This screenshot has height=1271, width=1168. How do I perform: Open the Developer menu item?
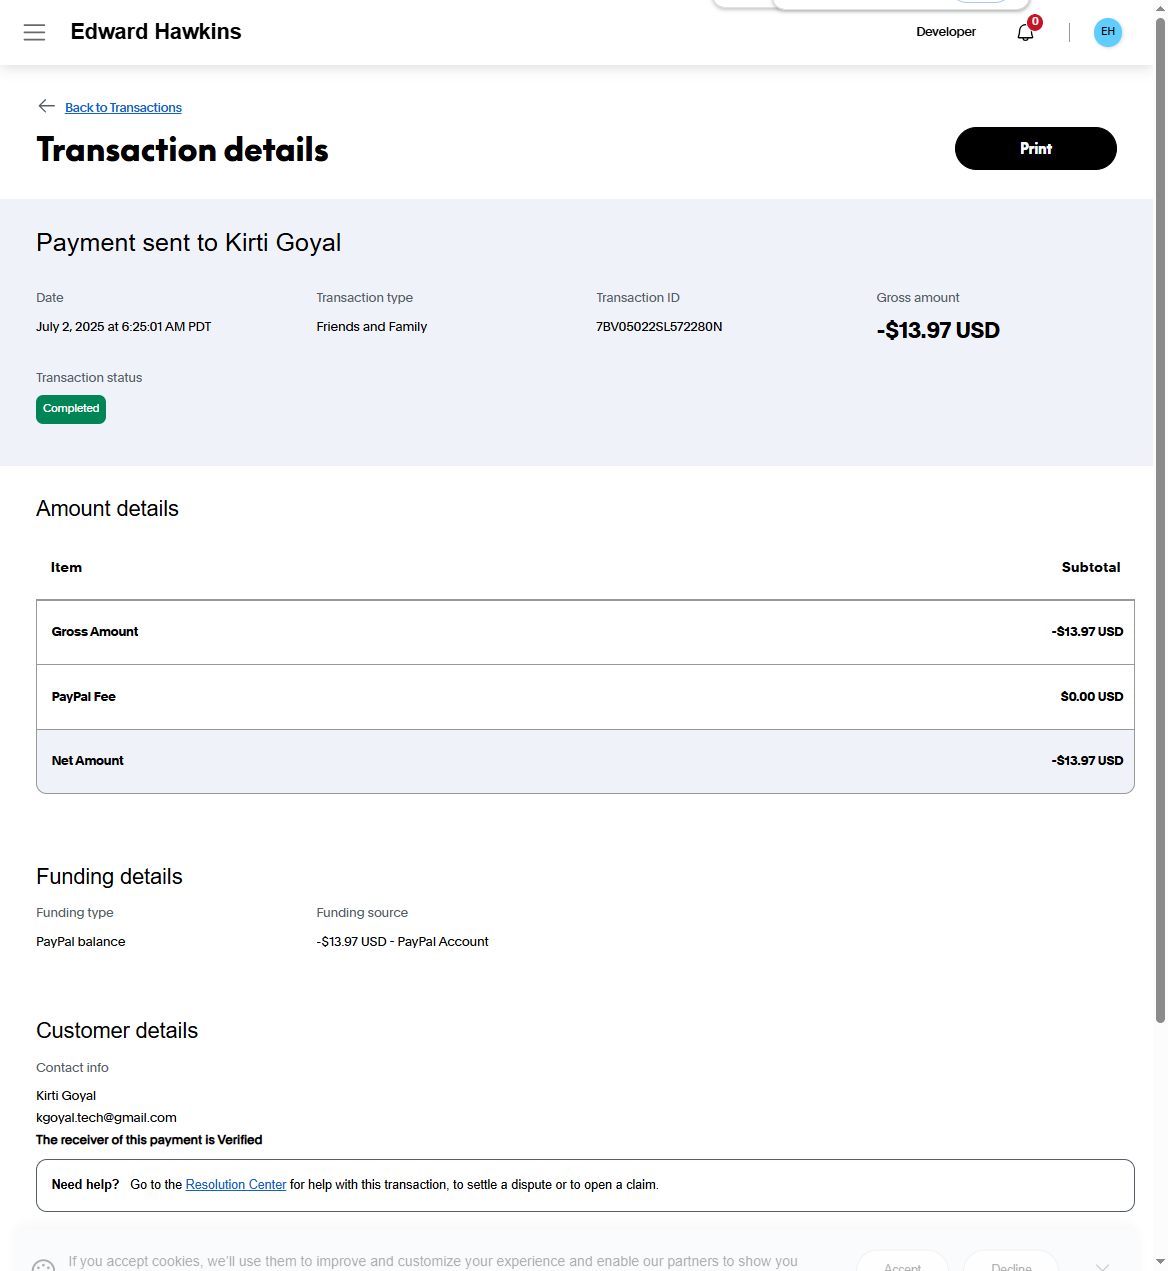(x=945, y=32)
